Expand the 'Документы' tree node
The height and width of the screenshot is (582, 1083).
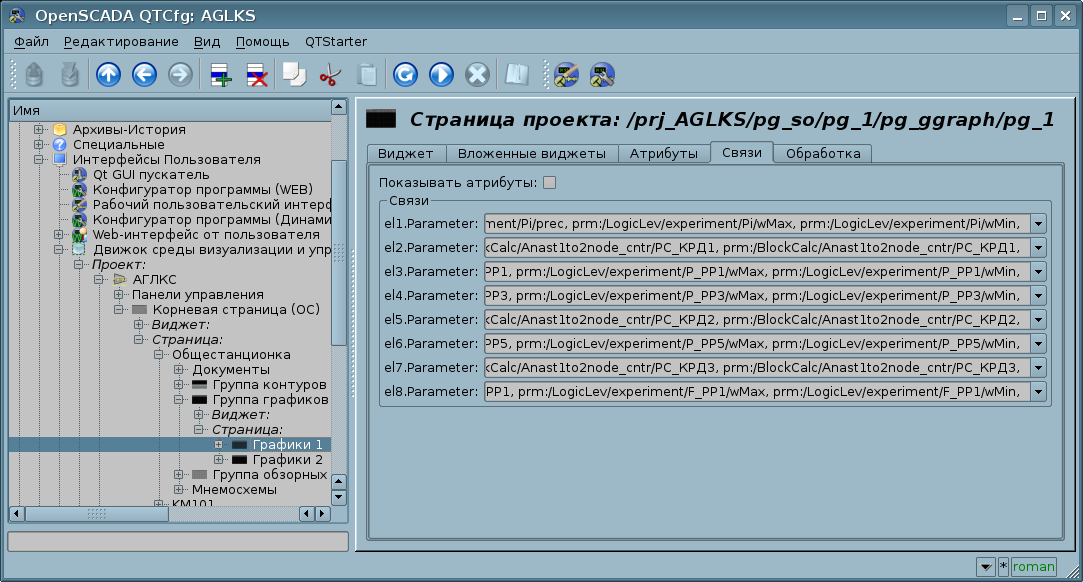pos(179,370)
